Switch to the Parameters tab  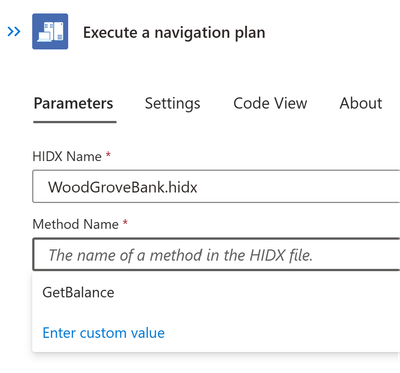[74, 103]
